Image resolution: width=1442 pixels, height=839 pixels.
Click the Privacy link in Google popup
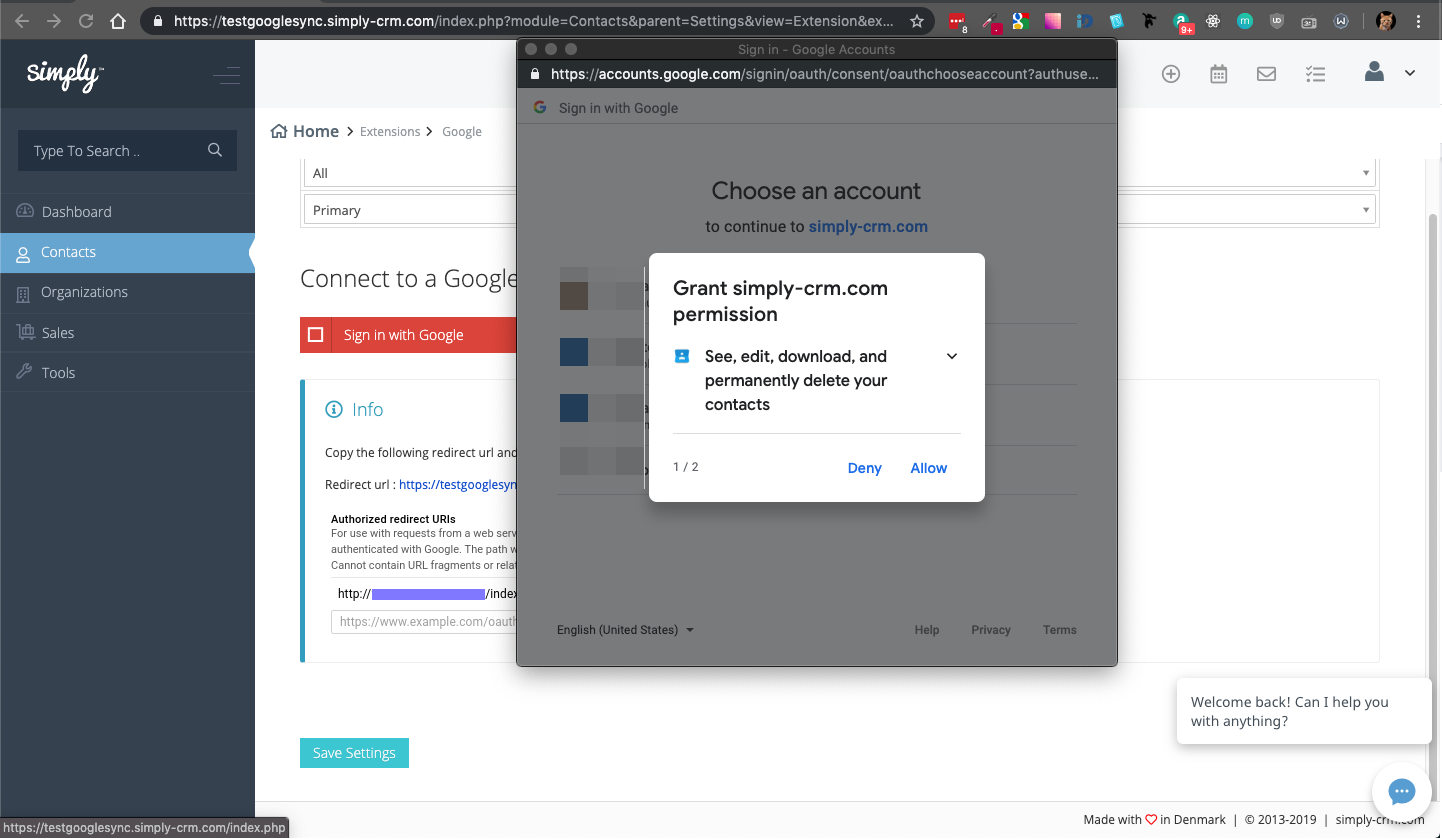pyautogui.click(x=991, y=630)
